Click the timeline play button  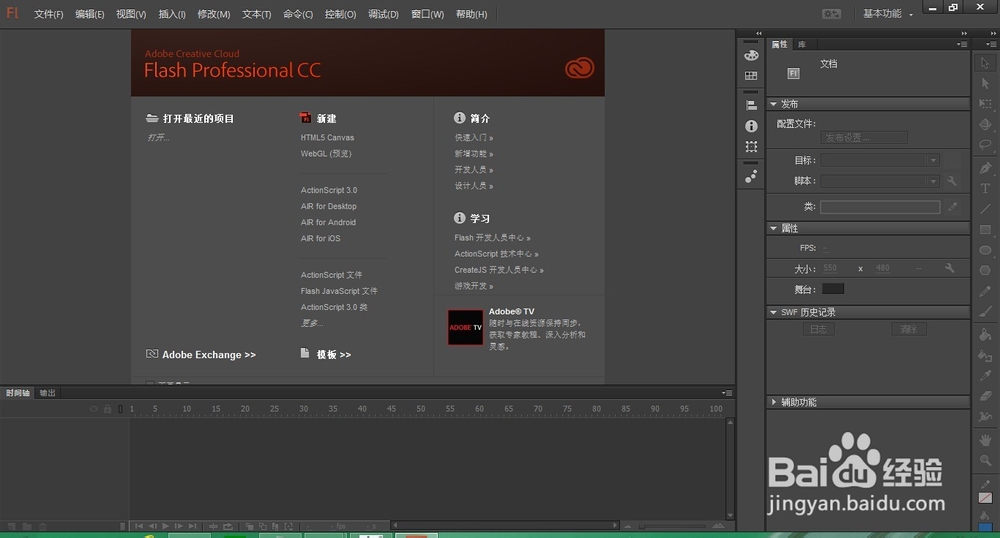pos(166,526)
